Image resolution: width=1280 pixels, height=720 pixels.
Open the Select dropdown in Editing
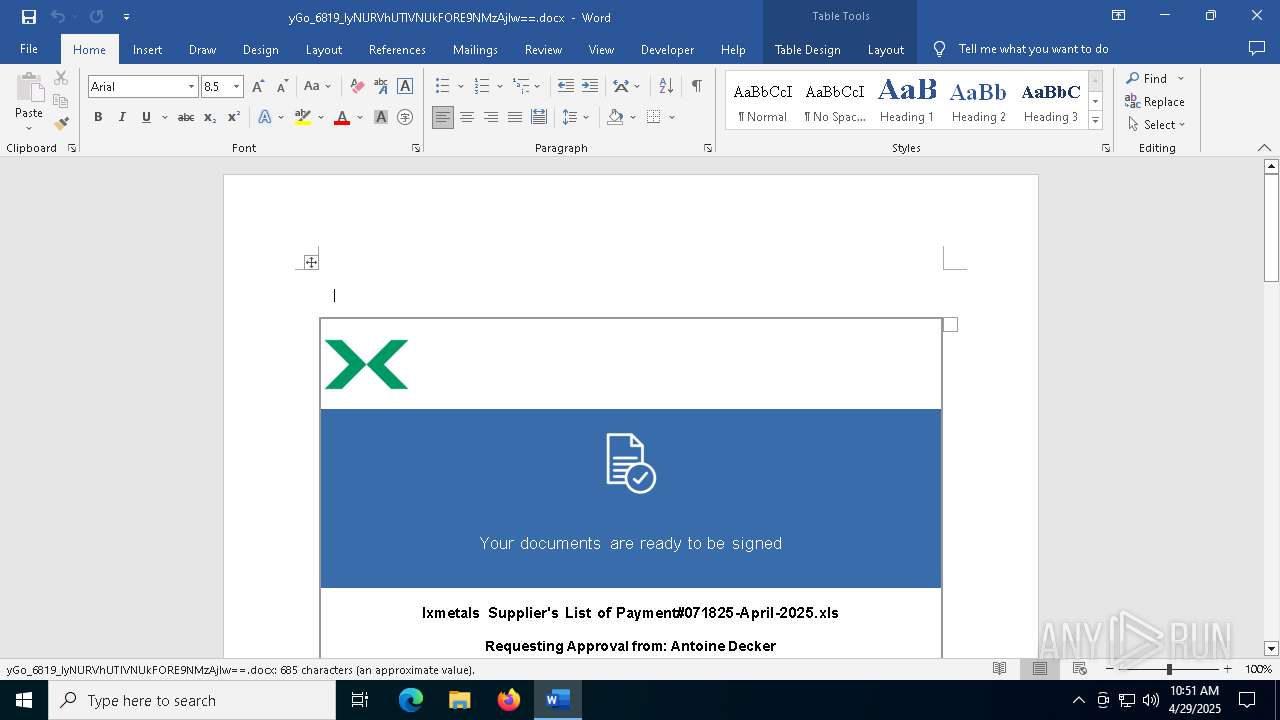[1155, 125]
